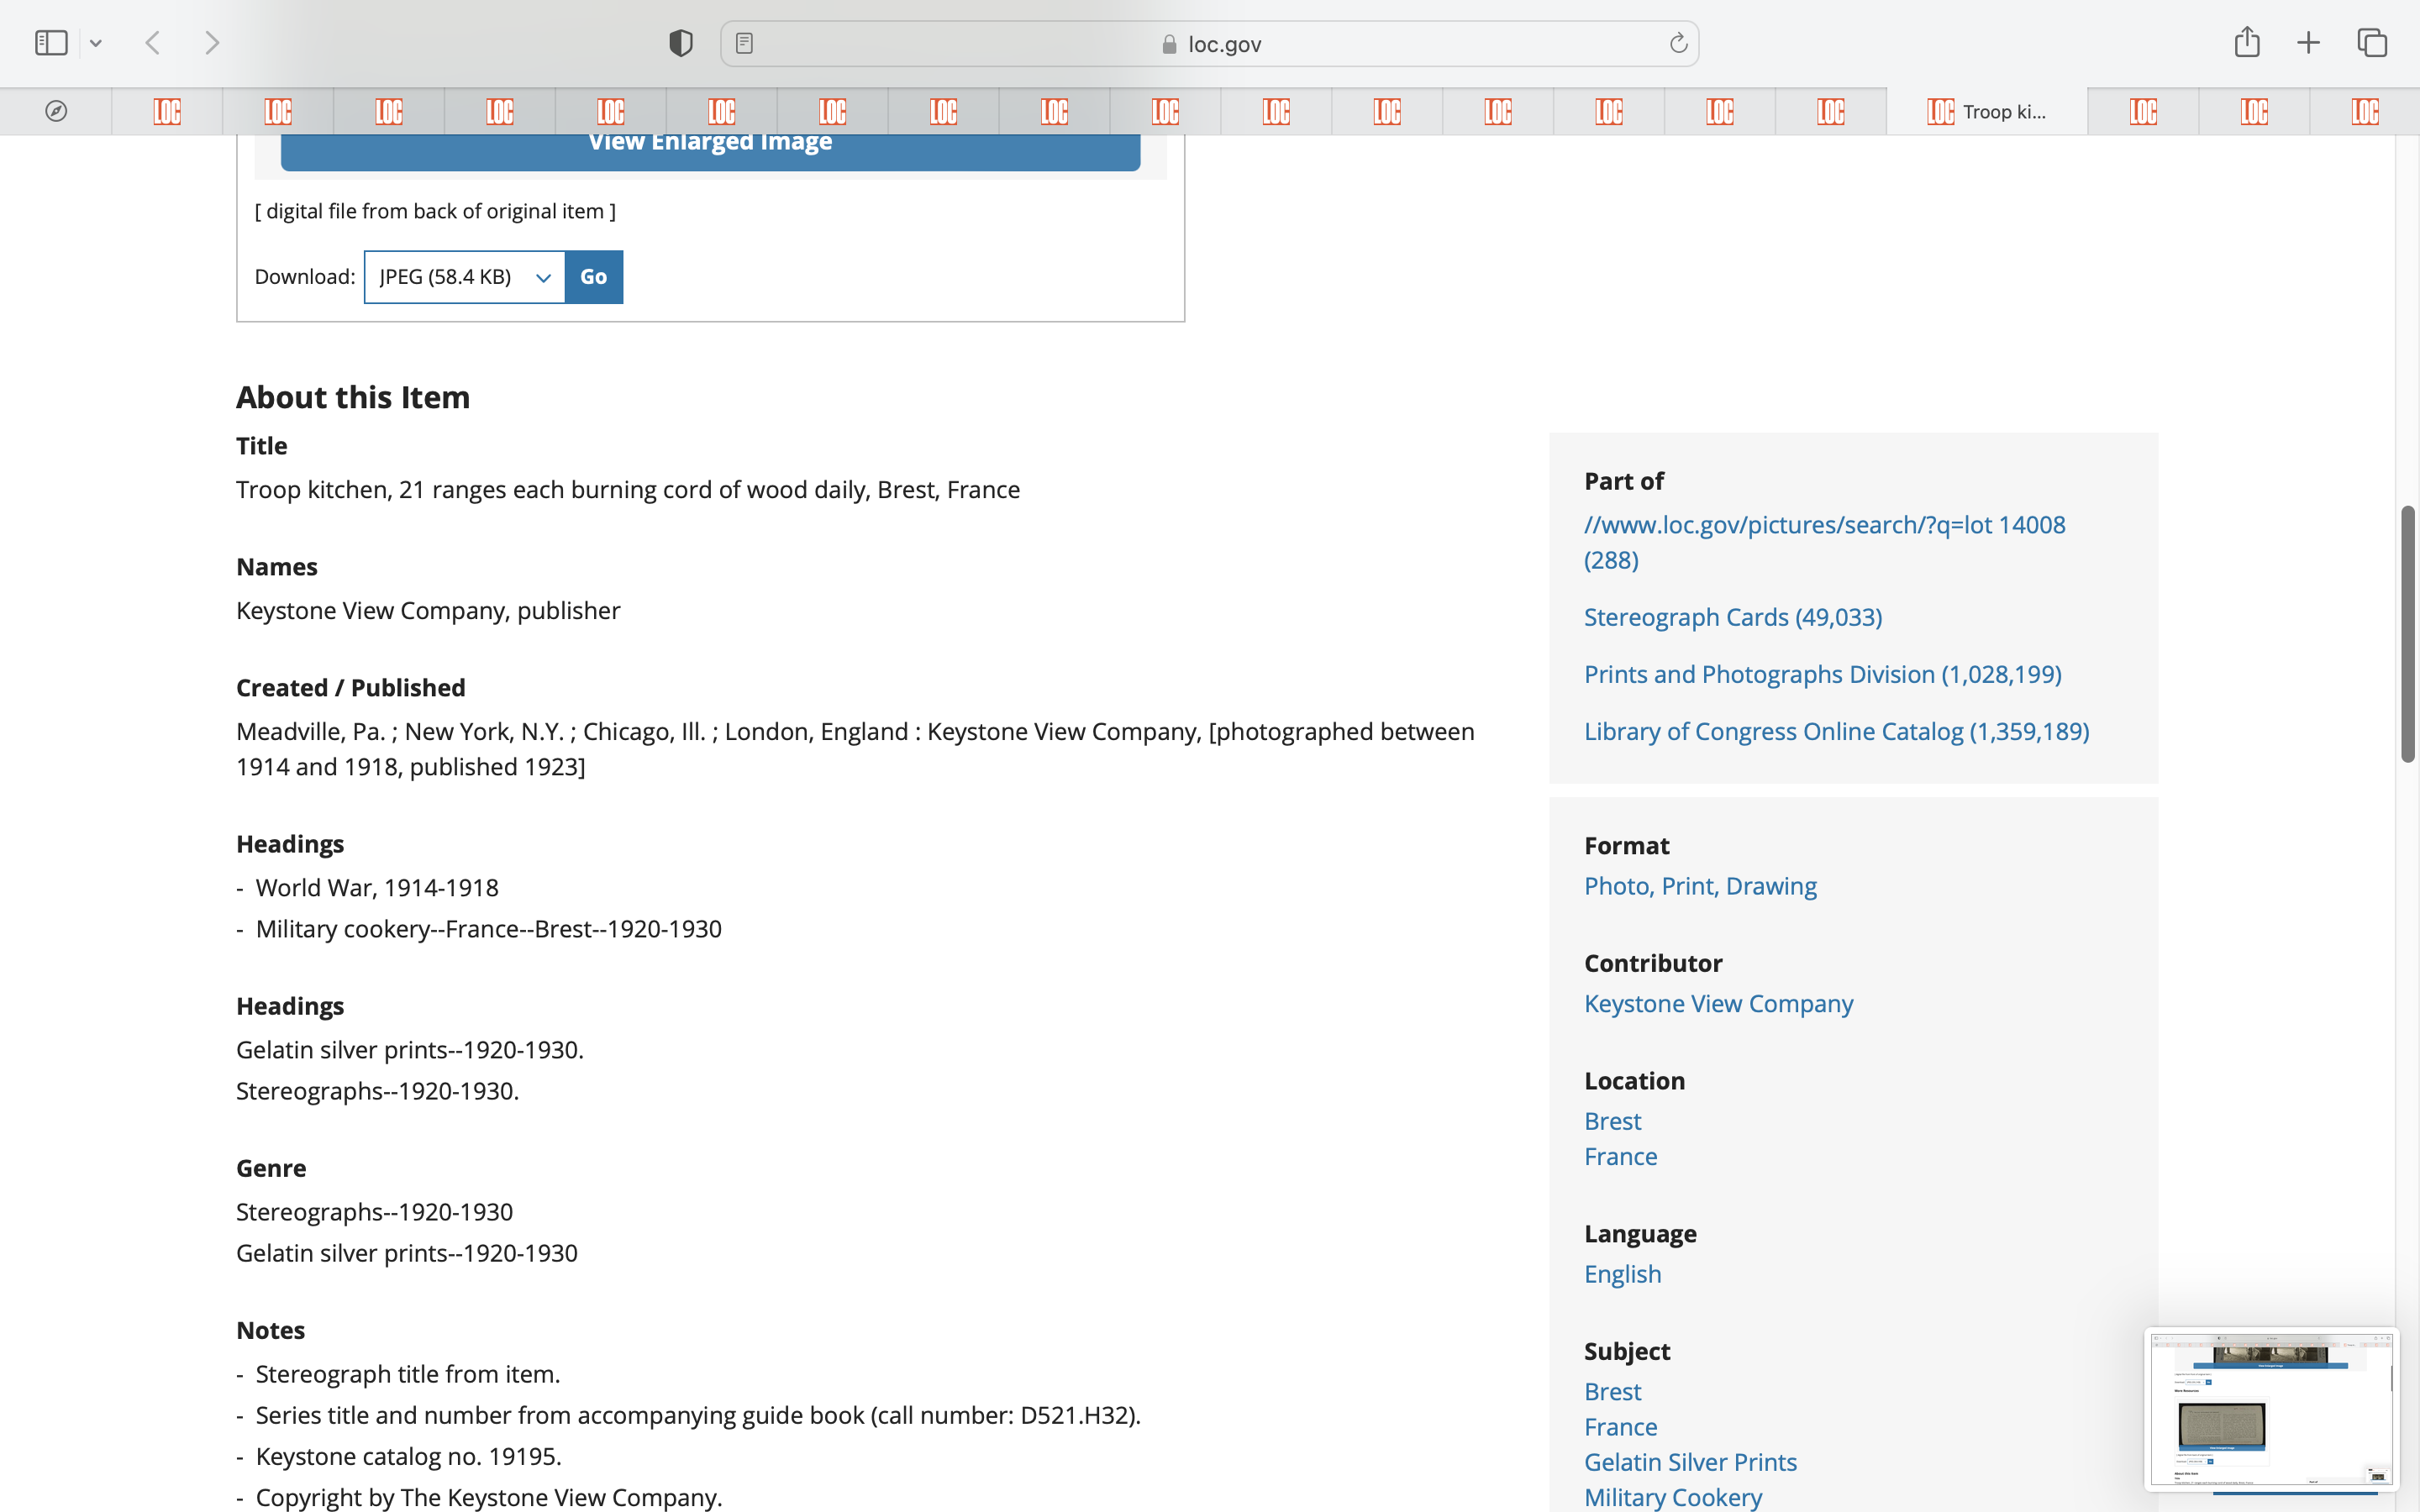
Task: Open the privacy shield report icon
Action: [681, 43]
